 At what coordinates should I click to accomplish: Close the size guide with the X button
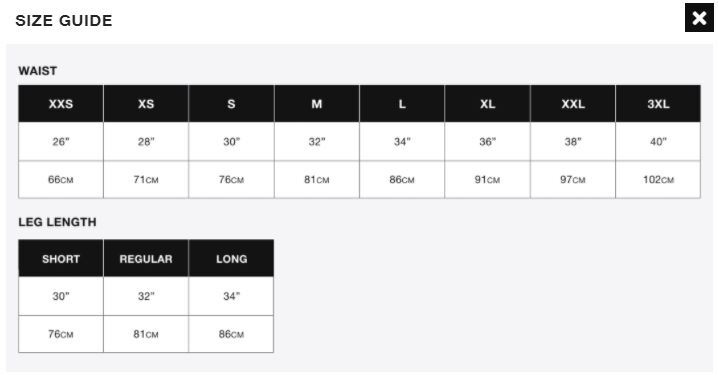[x=699, y=18]
